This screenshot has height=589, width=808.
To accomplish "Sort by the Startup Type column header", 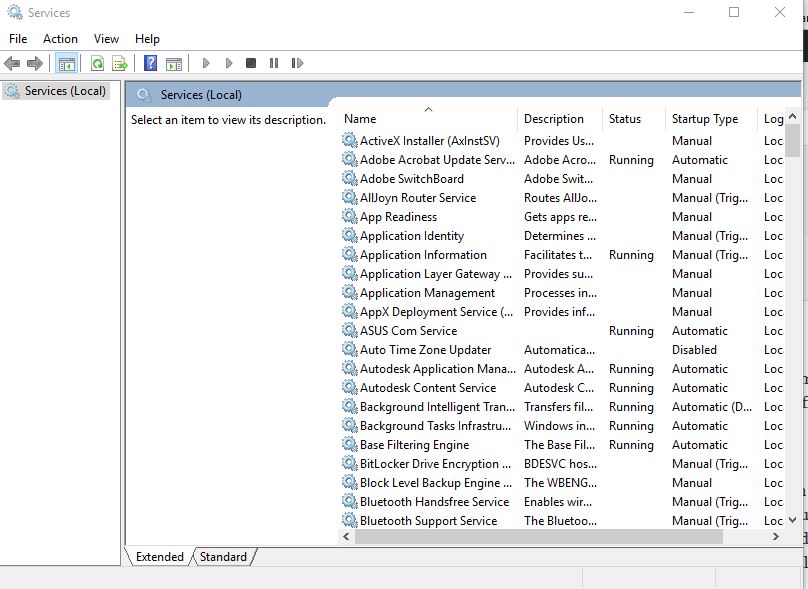I will click(x=705, y=119).
